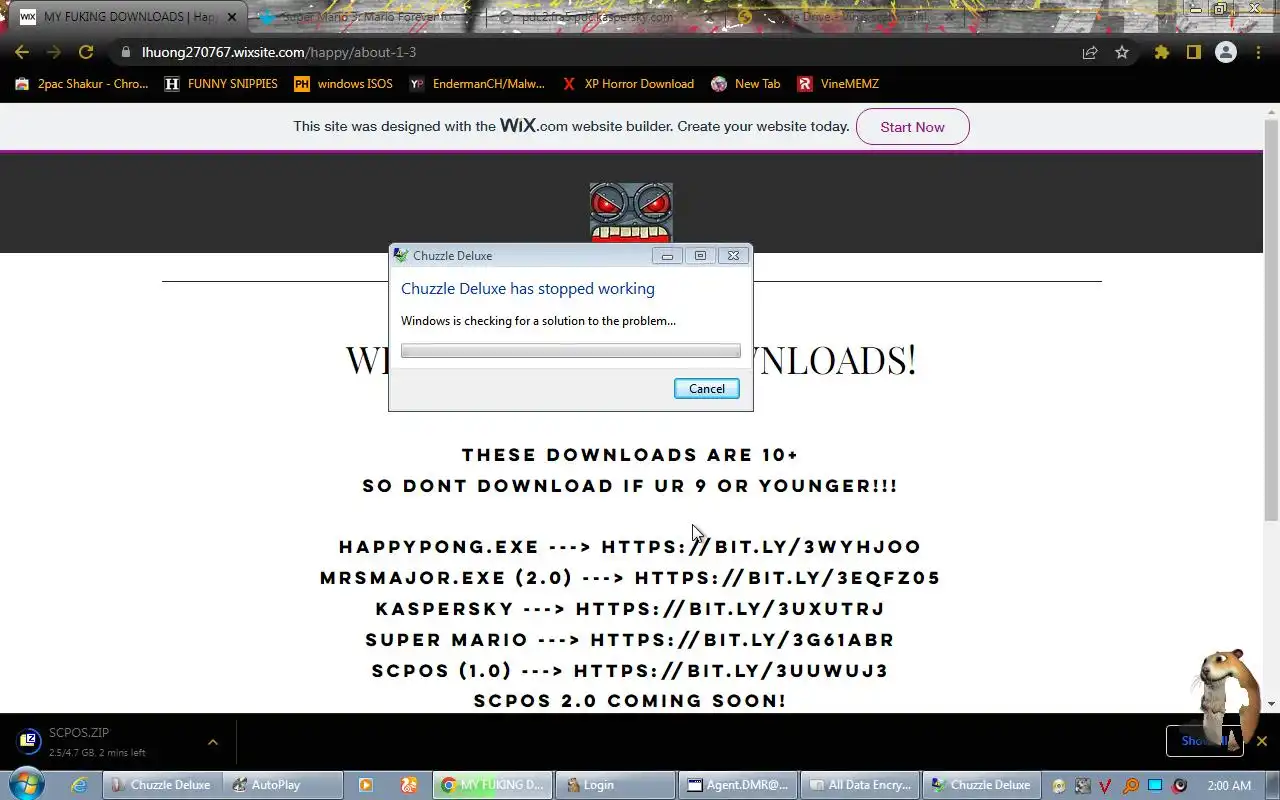
Task: Expand SCPOS.ZIP download options chevron
Action: click(212, 742)
